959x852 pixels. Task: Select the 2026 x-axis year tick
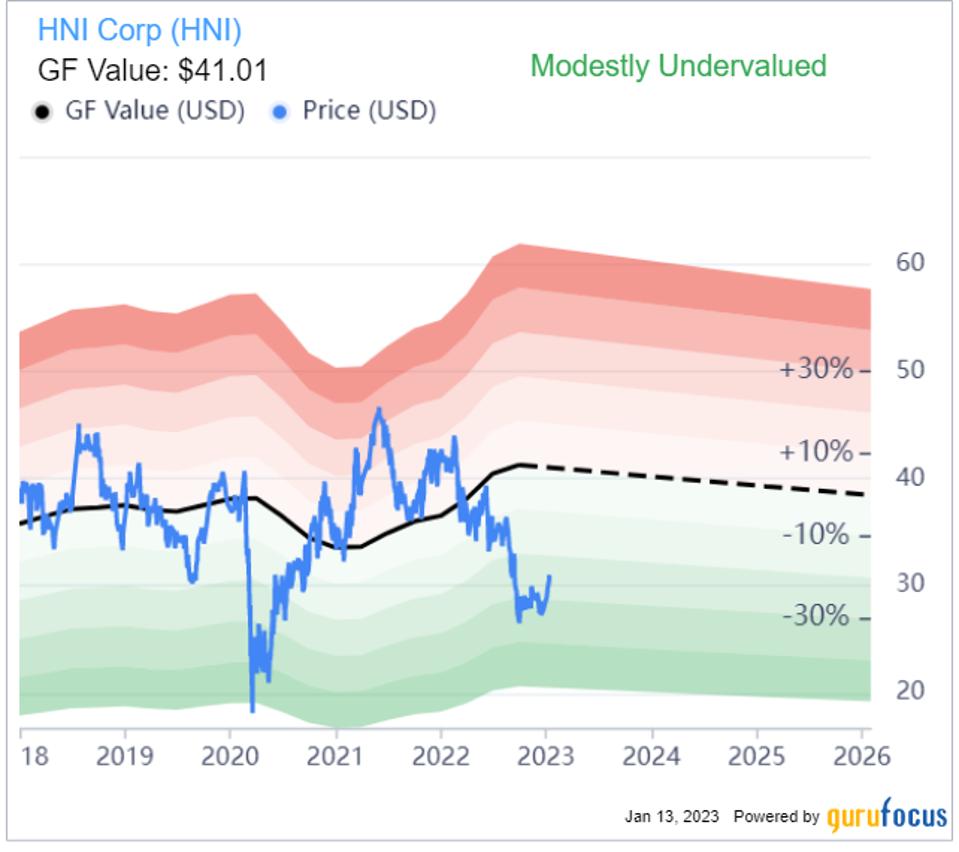point(862,757)
